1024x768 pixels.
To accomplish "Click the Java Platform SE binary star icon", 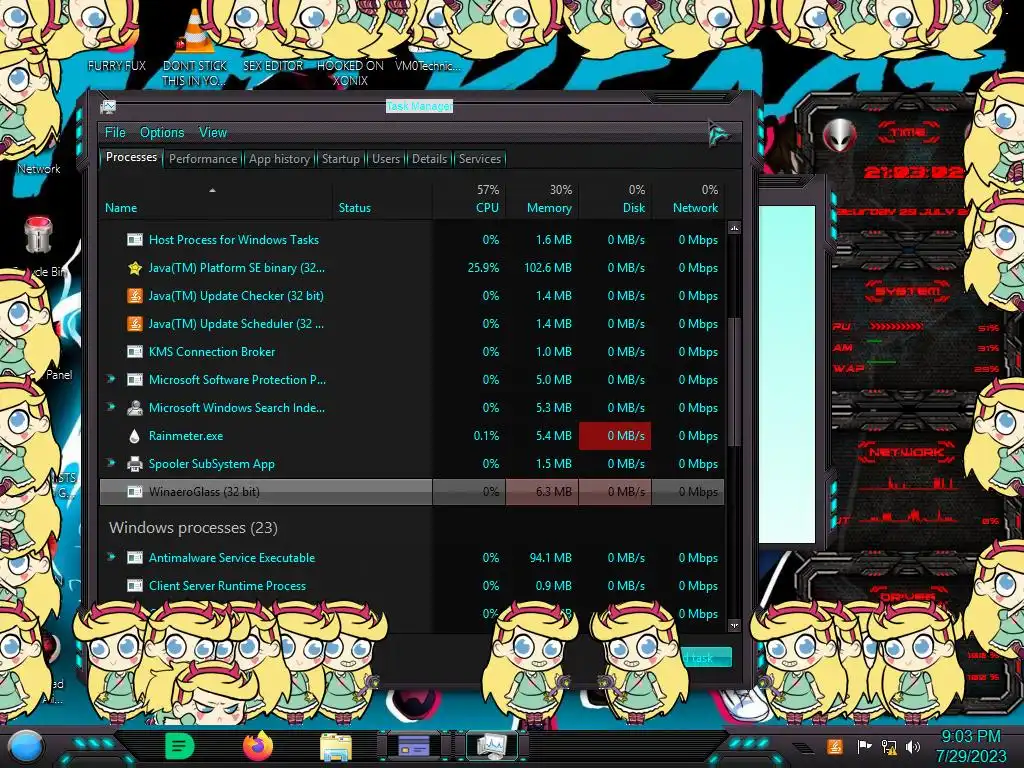I will point(135,268).
